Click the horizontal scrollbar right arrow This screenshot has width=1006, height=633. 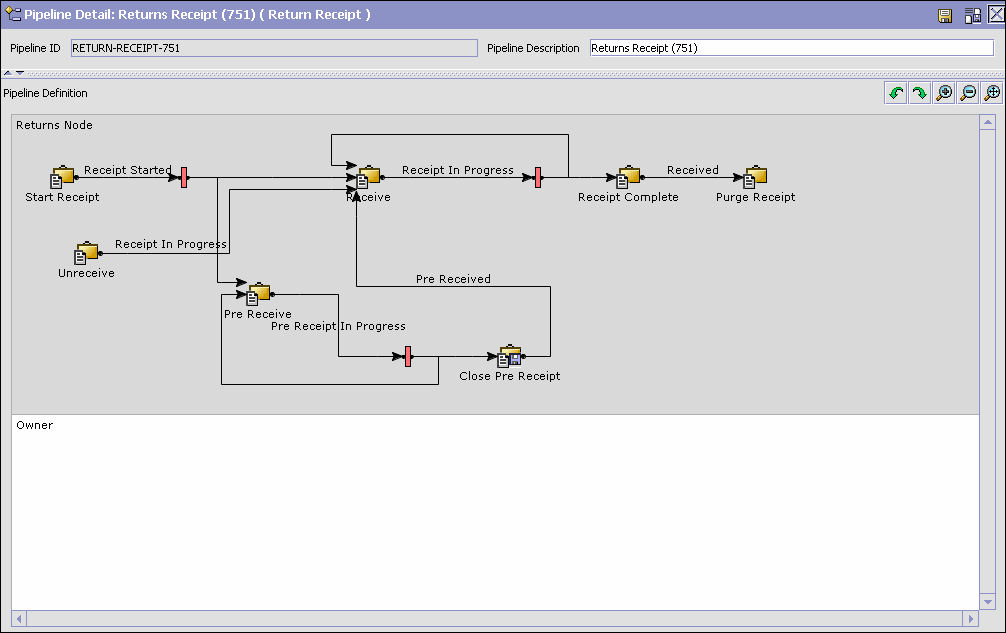[970, 619]
